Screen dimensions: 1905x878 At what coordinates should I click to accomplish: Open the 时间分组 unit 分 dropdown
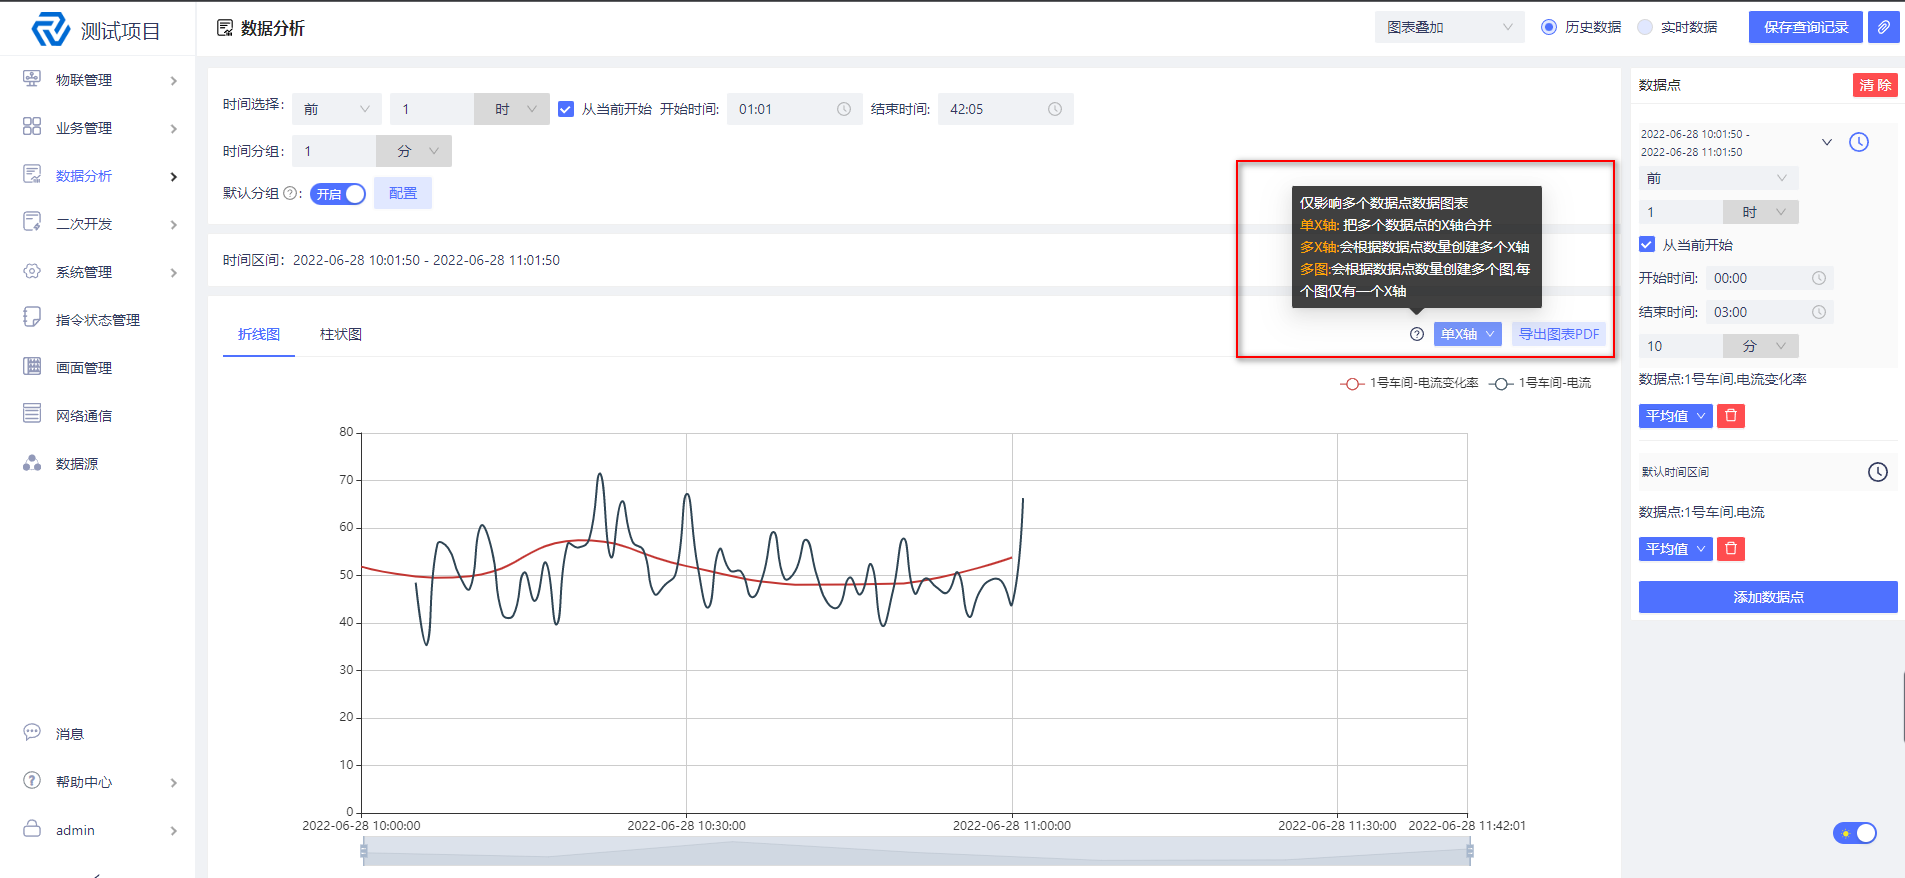pyautogui.click(x=414, y=151)
